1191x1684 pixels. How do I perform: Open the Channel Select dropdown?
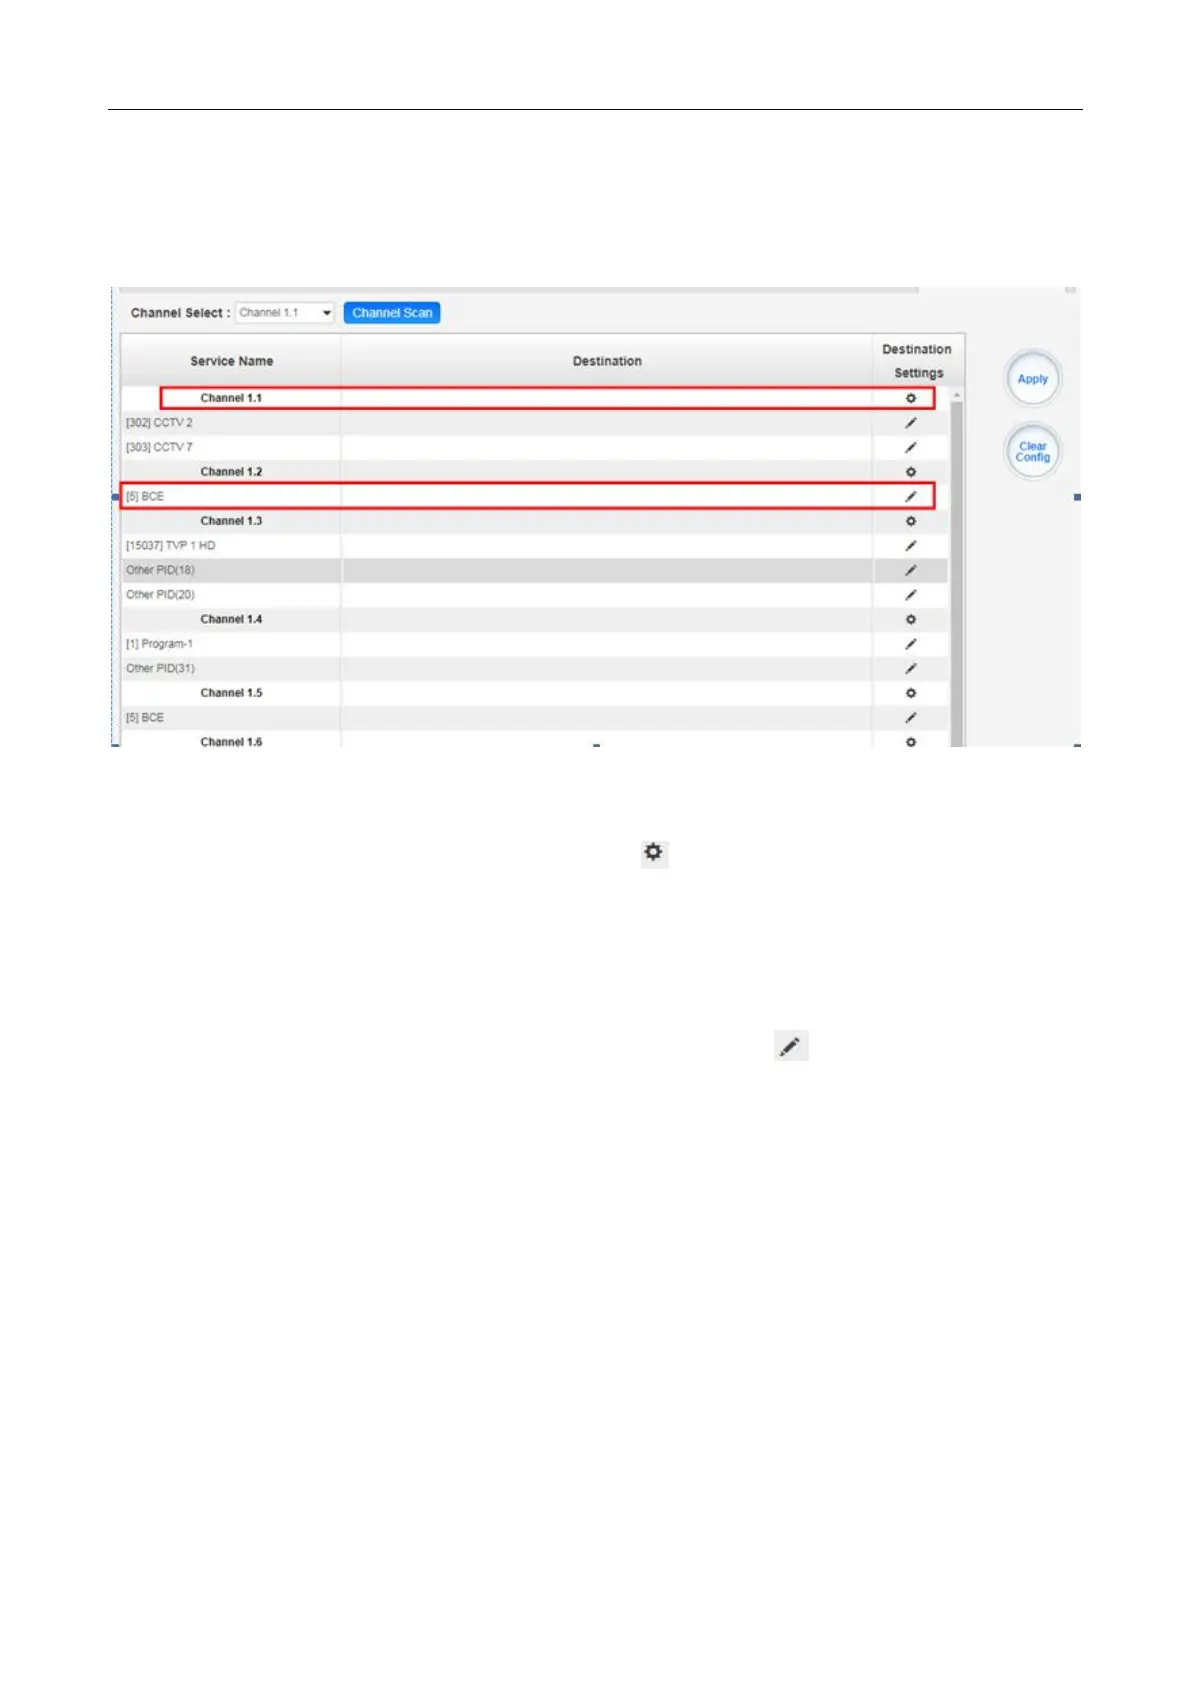(x=285, y=313)
